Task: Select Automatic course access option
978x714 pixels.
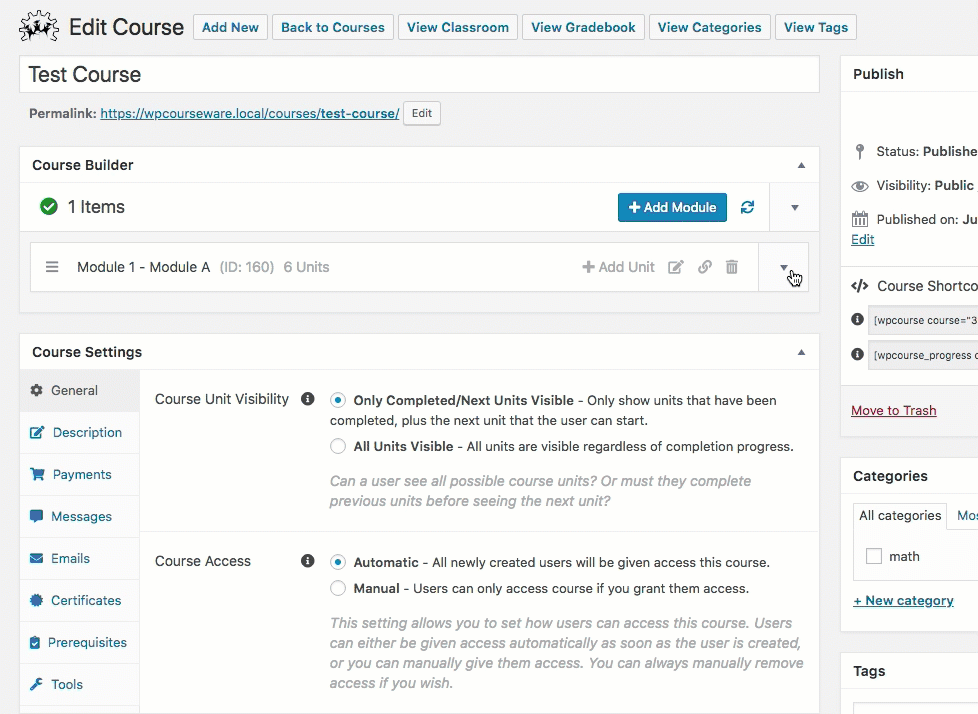Action: [337, 562]
